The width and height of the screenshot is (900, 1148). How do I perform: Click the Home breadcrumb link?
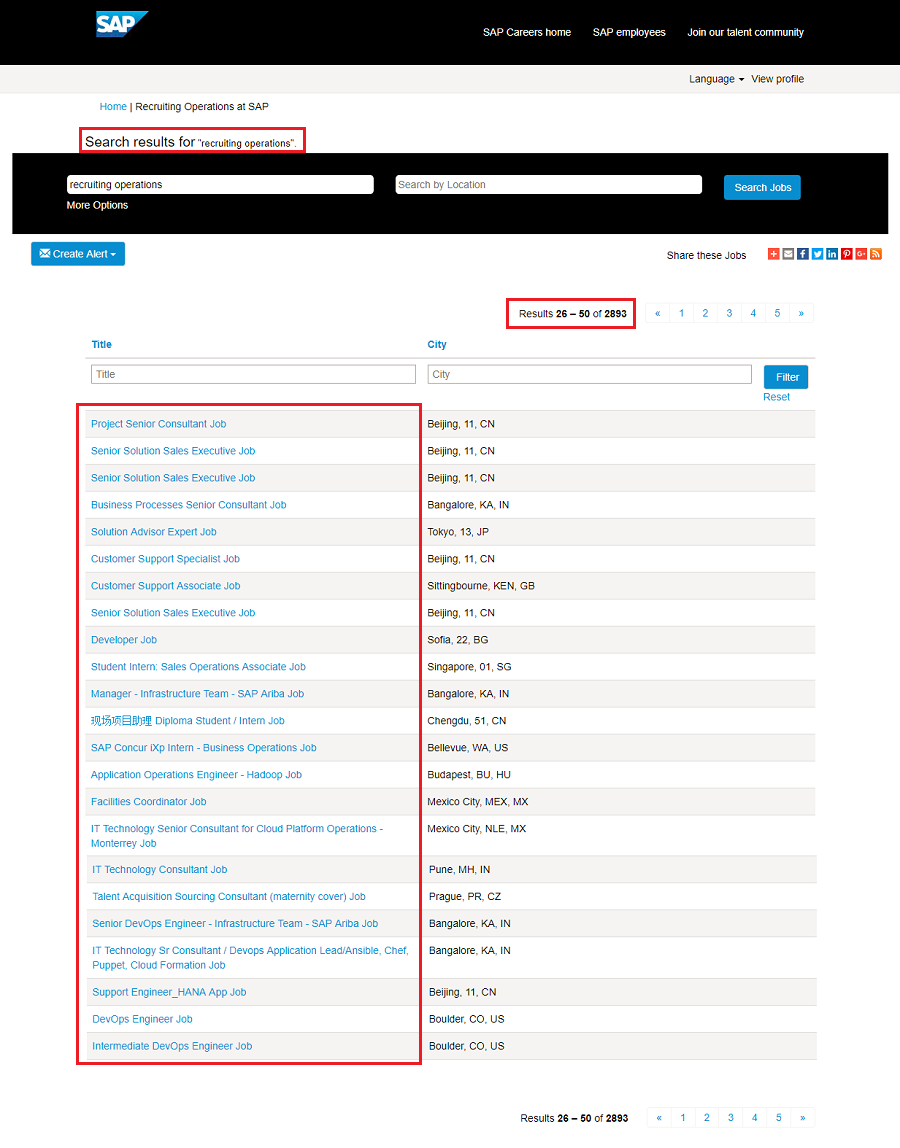(x=113, y=107)
